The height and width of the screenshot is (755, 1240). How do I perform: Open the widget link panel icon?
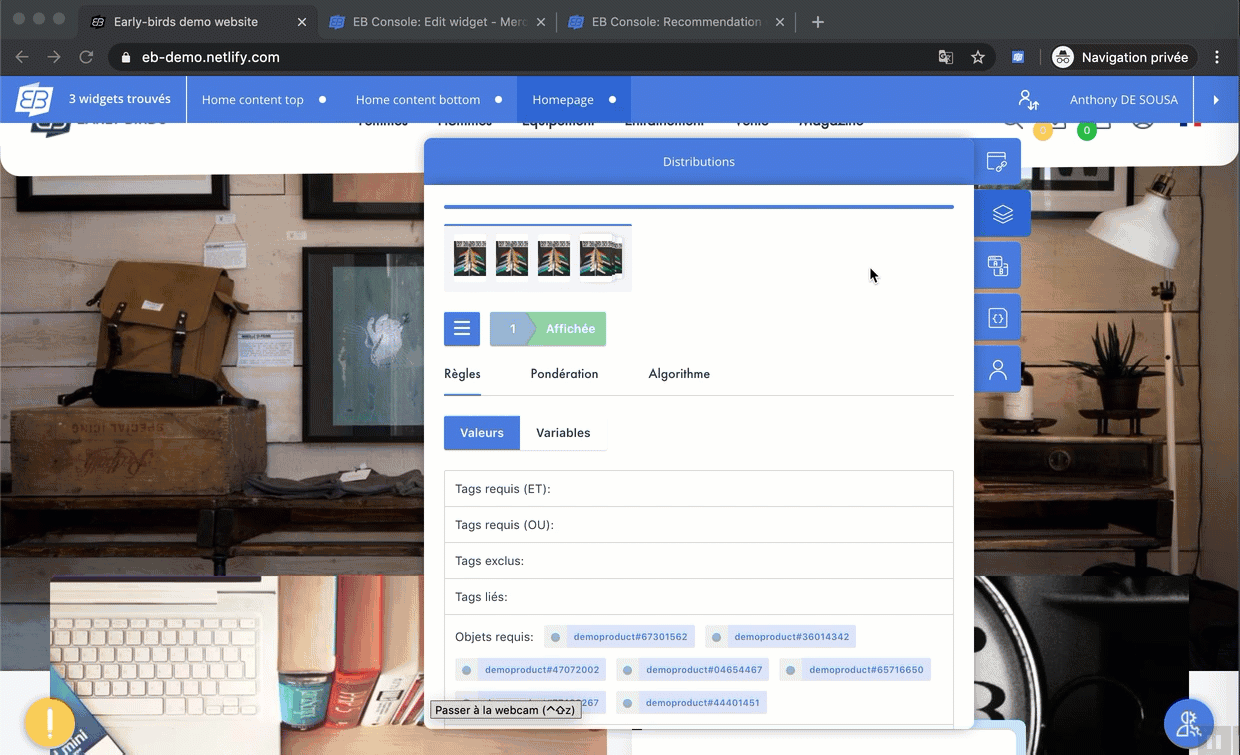tap(997, 162)
